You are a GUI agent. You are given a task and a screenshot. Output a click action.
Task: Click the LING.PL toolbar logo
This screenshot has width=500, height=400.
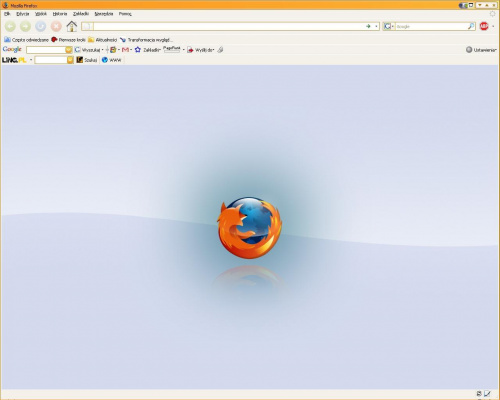click(x=14, y=60)
